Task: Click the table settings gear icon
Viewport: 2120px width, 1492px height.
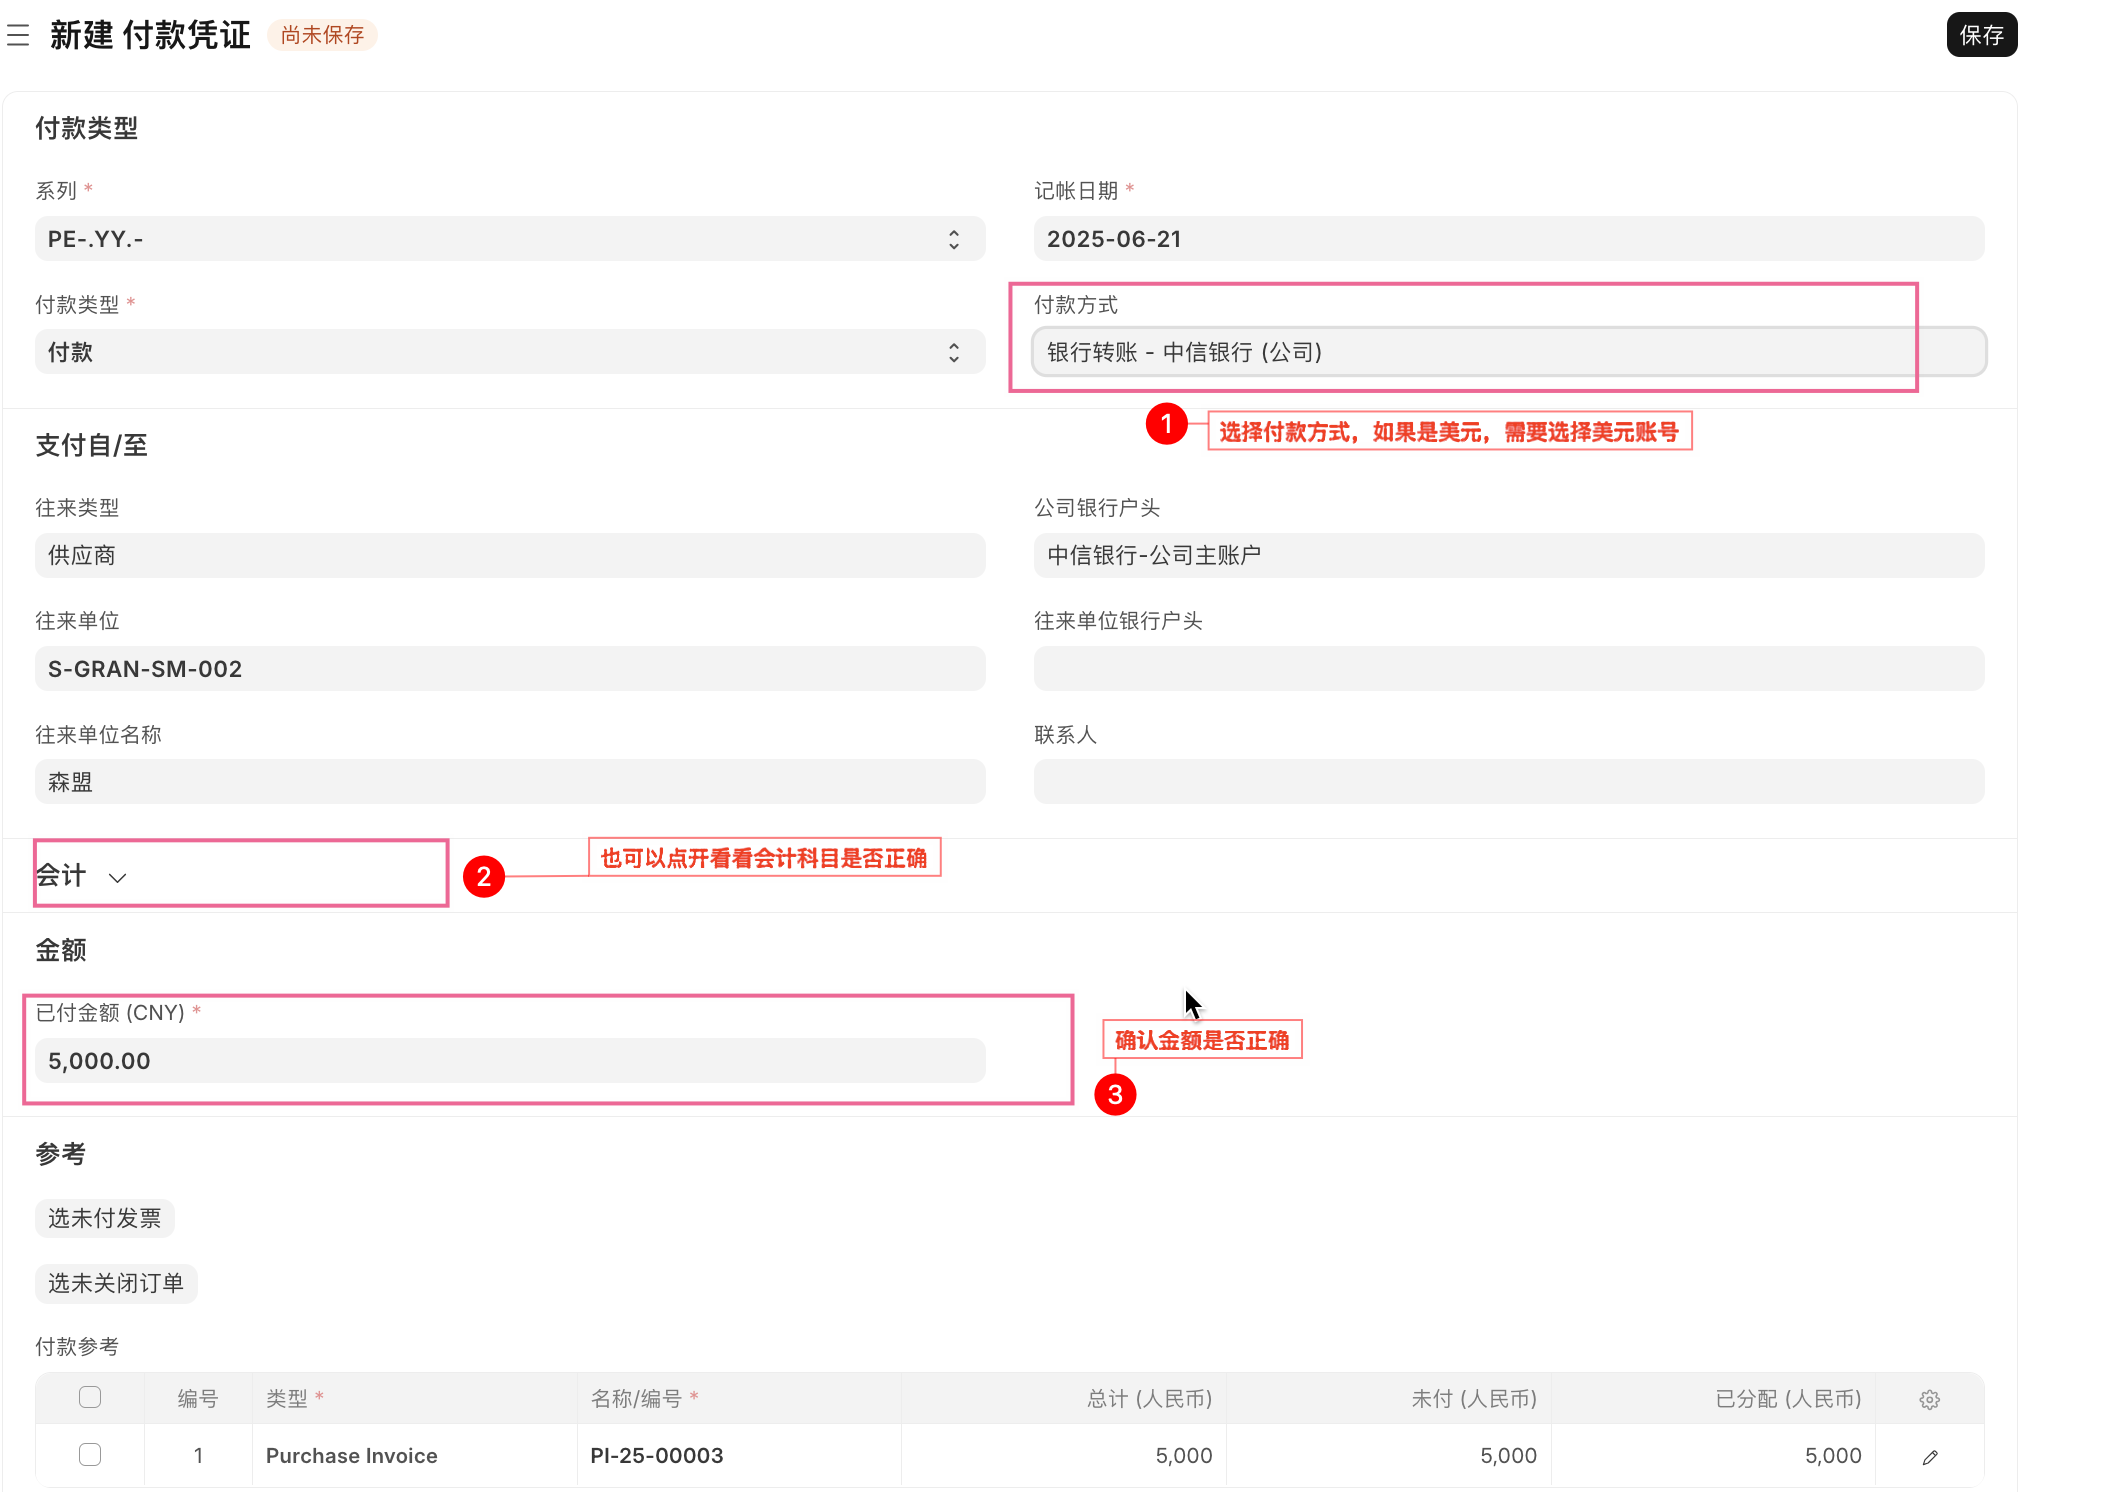Action: click(1929, 1399)
